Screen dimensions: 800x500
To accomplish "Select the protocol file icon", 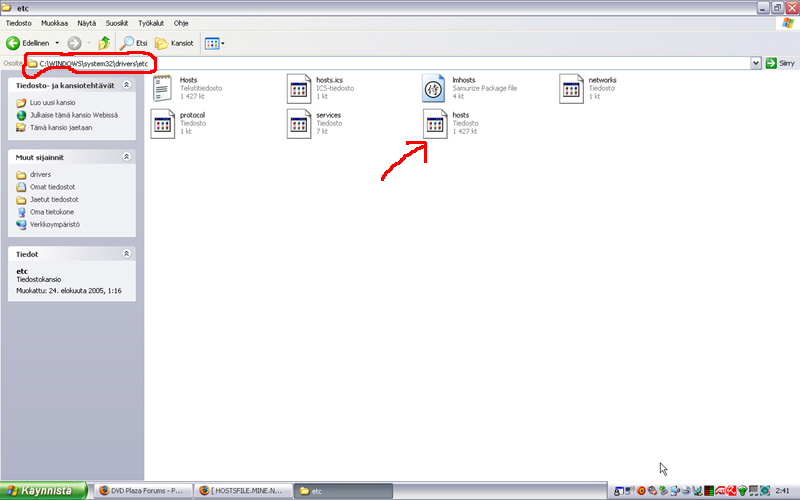I will point(163,124).
